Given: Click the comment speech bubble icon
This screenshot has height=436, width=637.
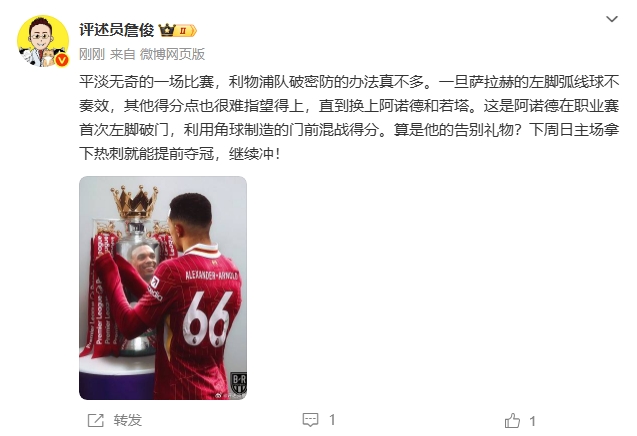Looking at the screenshot, I should pyautogui.click(x=310, y=420).
